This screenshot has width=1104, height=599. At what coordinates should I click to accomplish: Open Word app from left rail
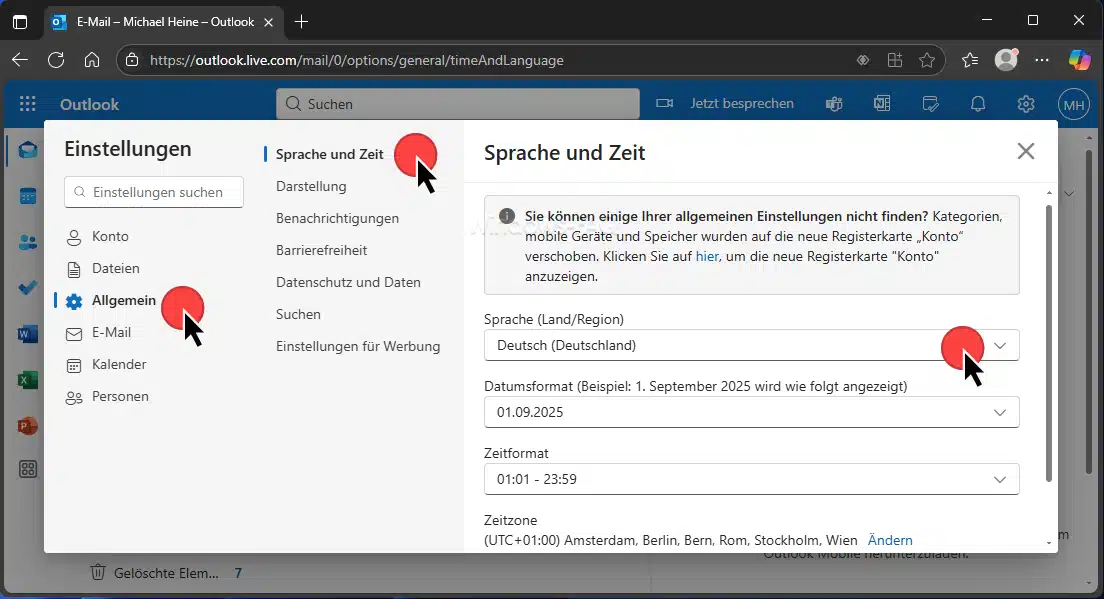pos(28,334)
